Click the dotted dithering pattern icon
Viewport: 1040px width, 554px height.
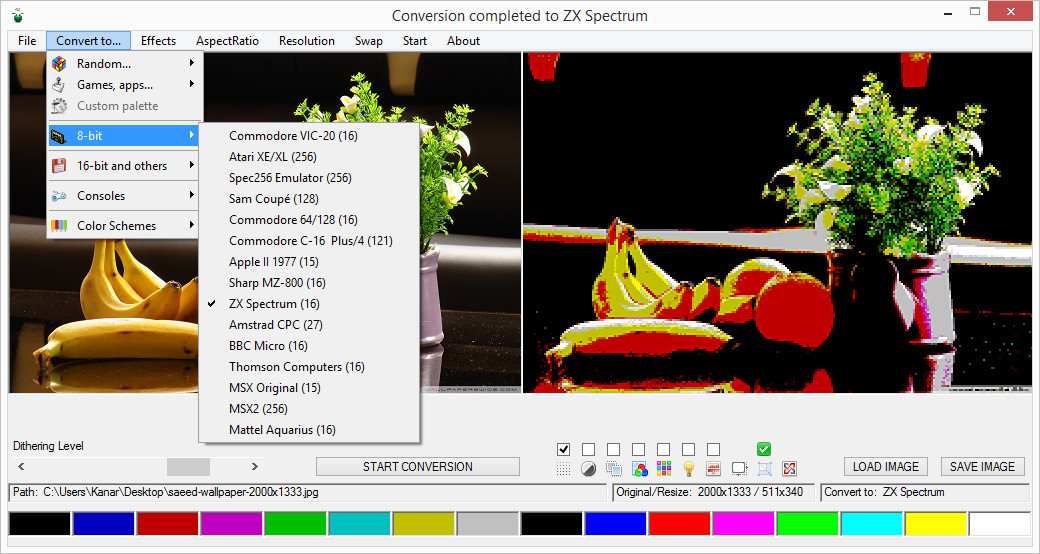coord(563,469)
